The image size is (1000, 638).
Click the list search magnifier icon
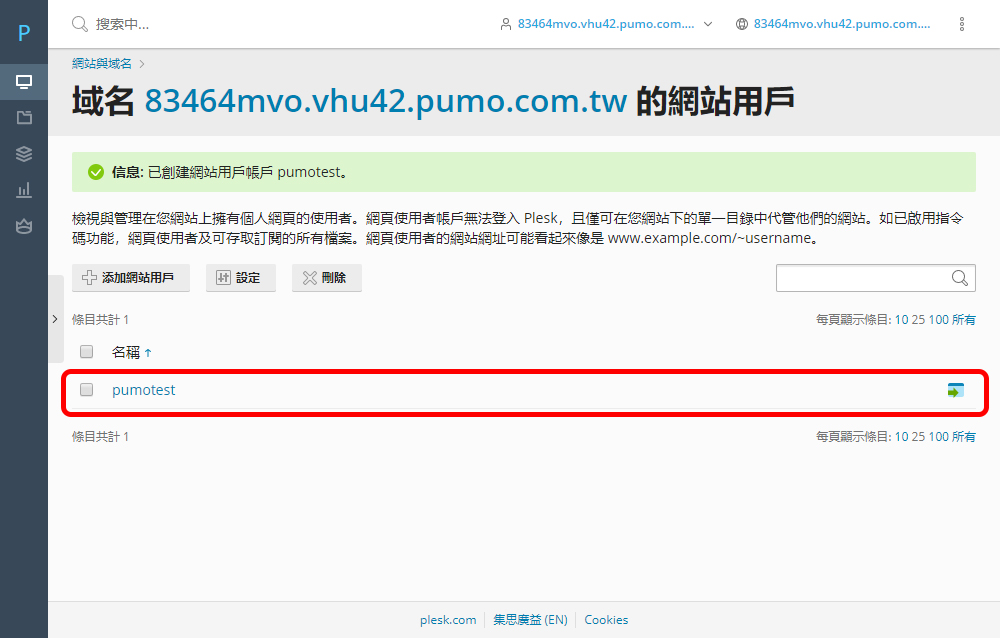(960, 278)
